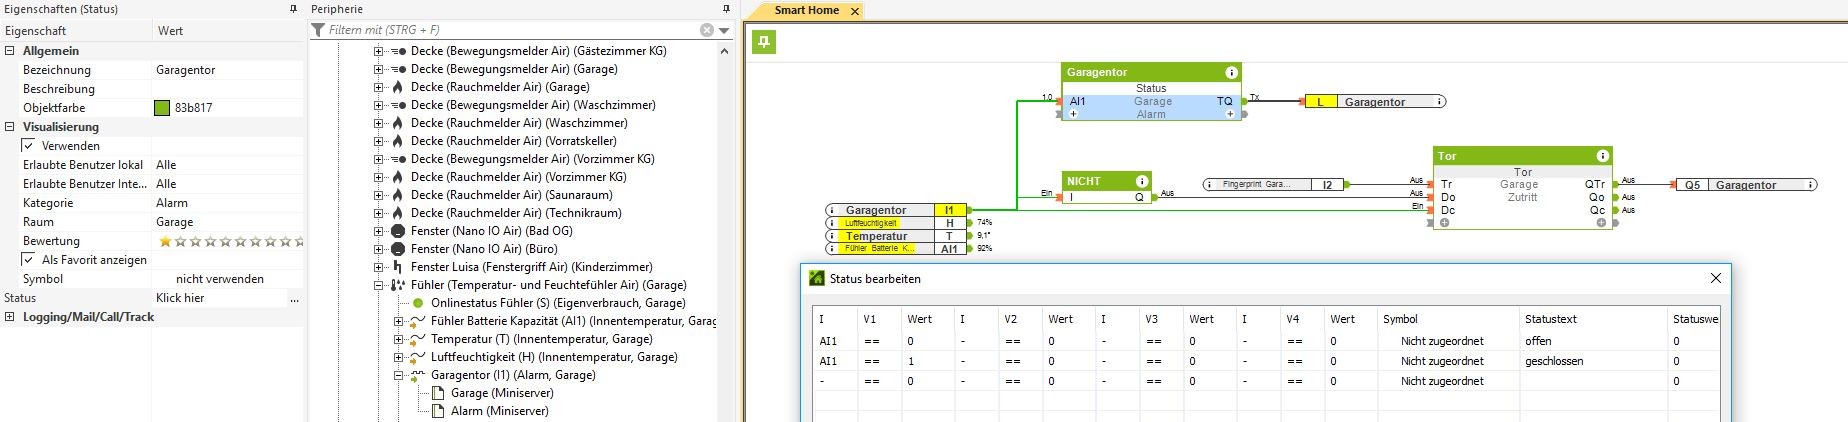1848x422 pixels.
Task: Click info icon of Luftfeuchtigkeit input
Action: point(831,223)
